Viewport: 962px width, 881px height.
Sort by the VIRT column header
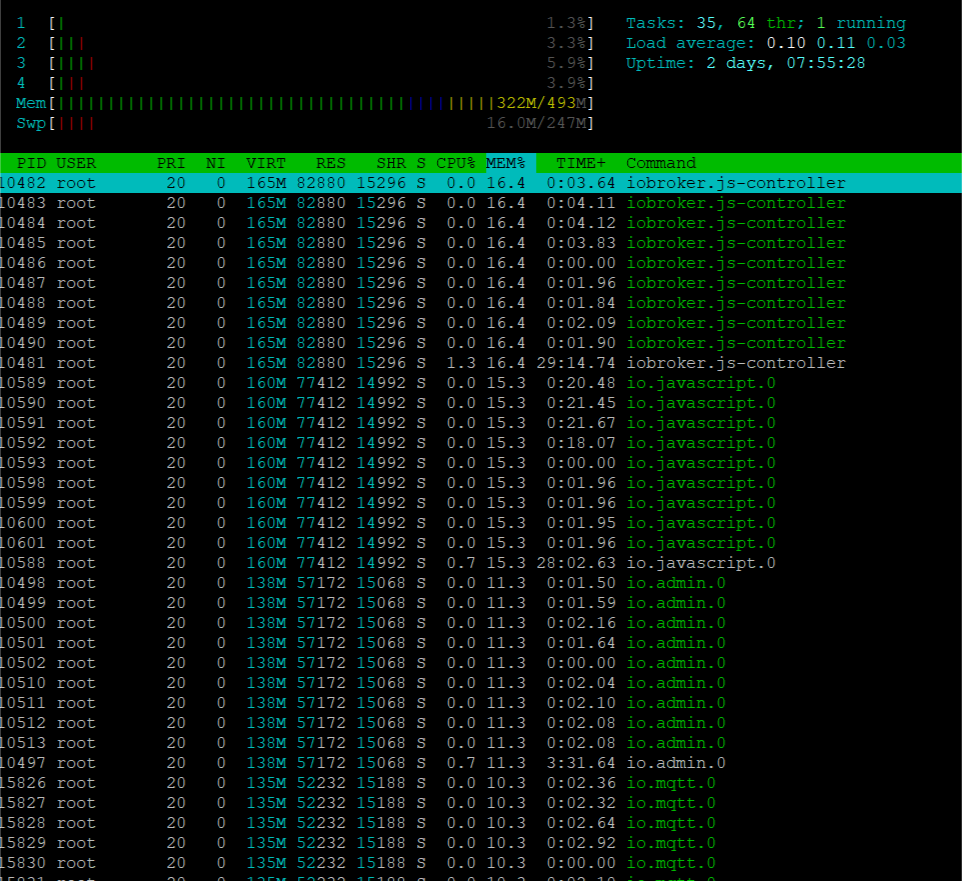[266, 163]
